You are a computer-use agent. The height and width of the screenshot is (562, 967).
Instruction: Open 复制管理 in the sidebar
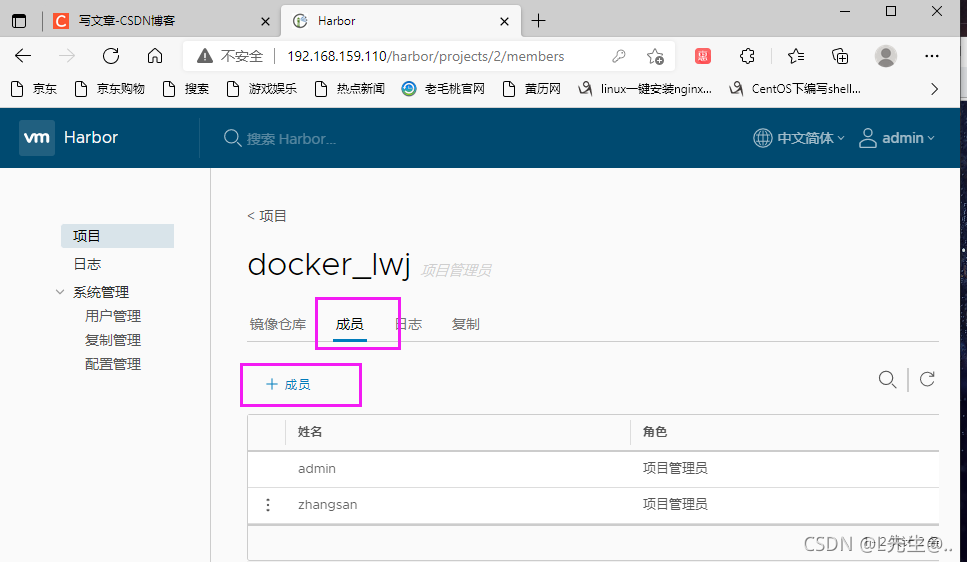click(x=113, y=340)
